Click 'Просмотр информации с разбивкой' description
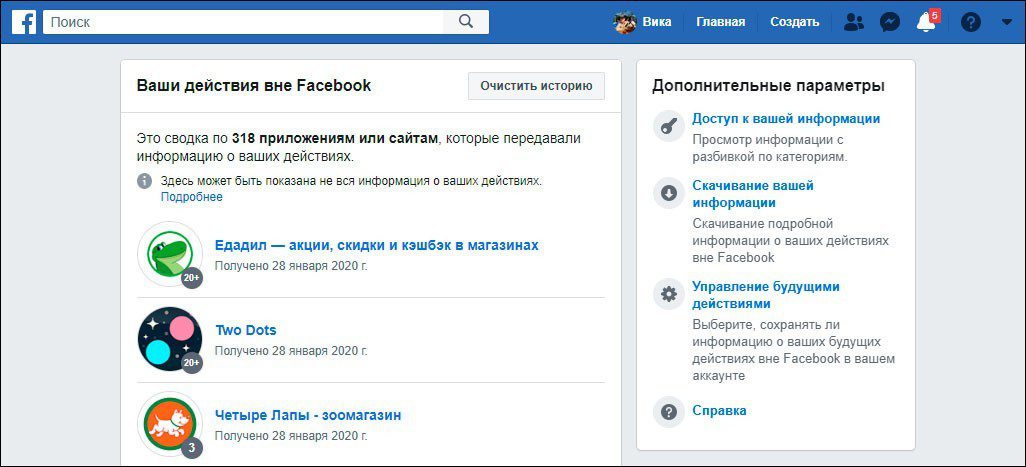Viewport: 1026px width, 467px height. click(x=770, y=148)
